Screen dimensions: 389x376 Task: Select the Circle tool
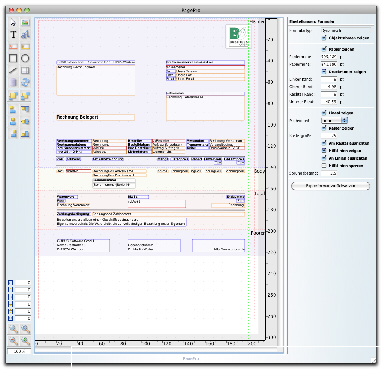[25, 58]
